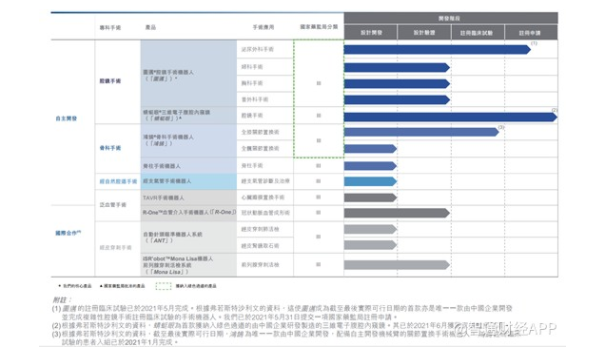The width and height of the screenshot is (600, 360).
Task: Click the 設計開發 stage header
Action: (371, 33)
